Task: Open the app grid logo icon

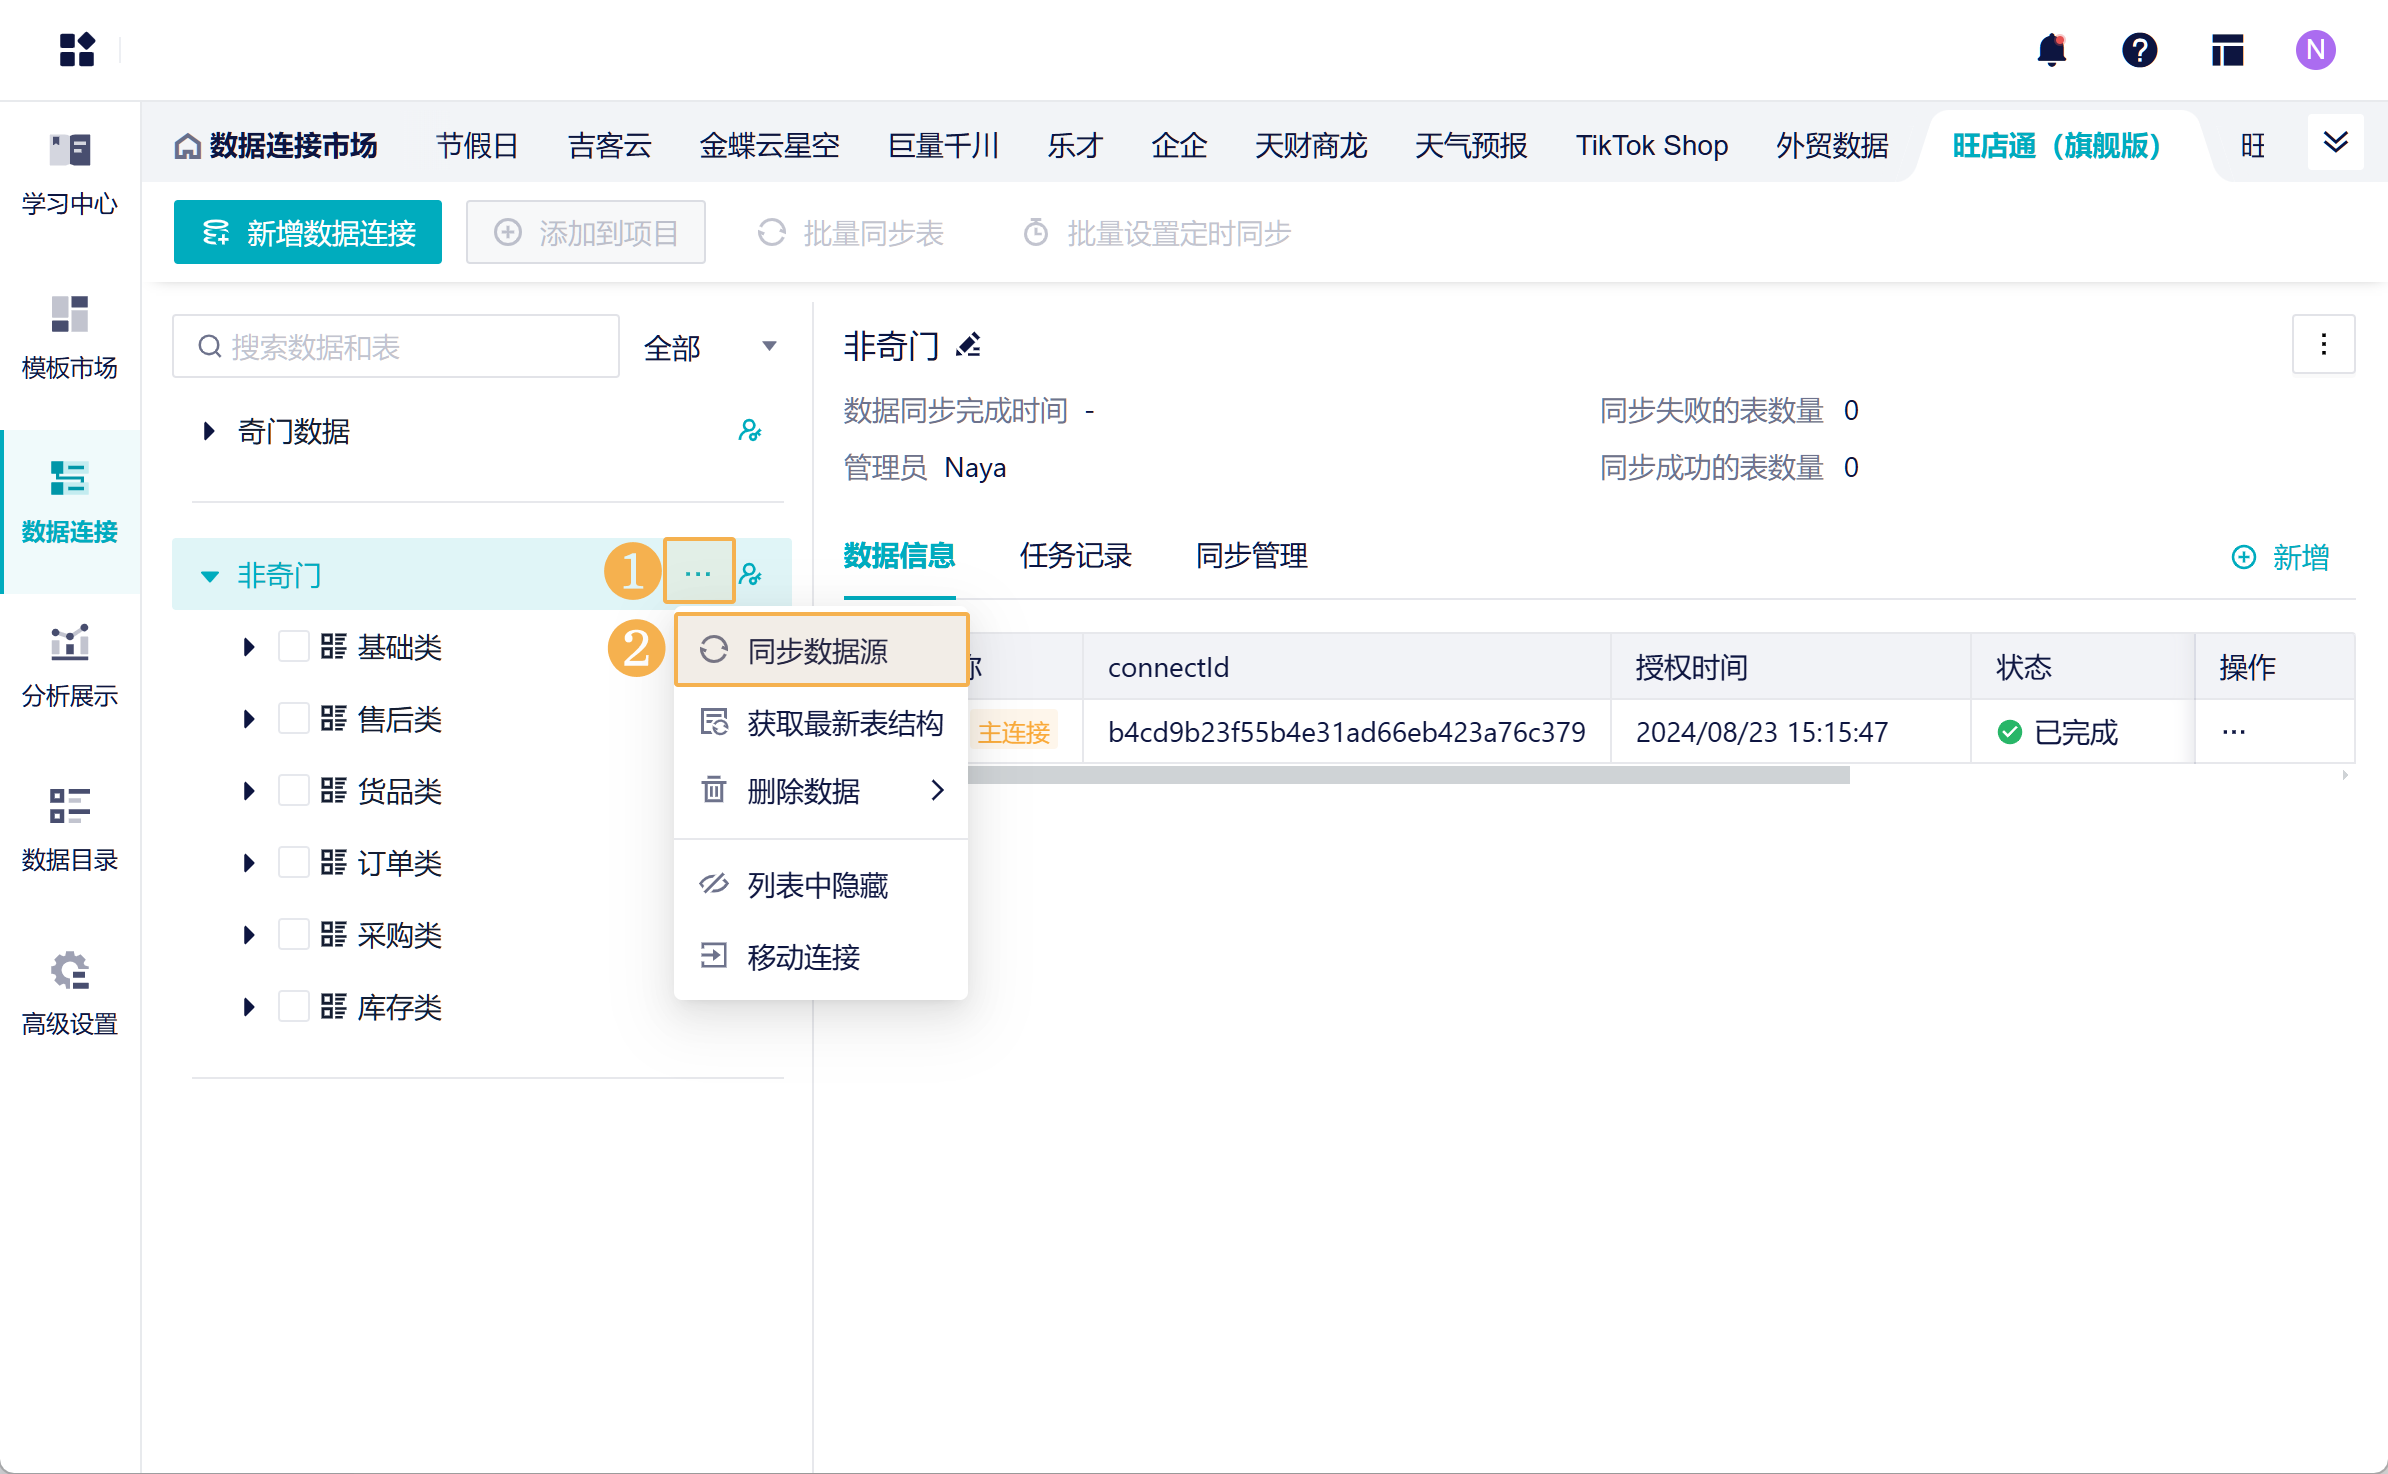Action: tap(77, 49)
